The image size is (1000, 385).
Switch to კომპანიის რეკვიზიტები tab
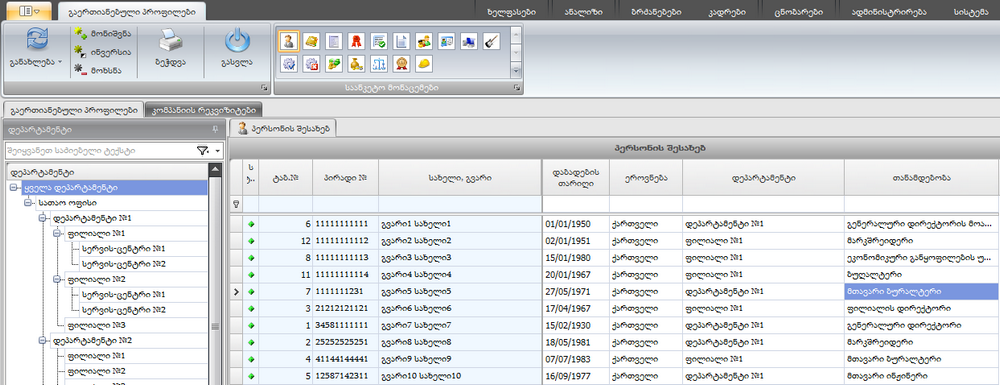pyautogui.click(x=204, y=110)
